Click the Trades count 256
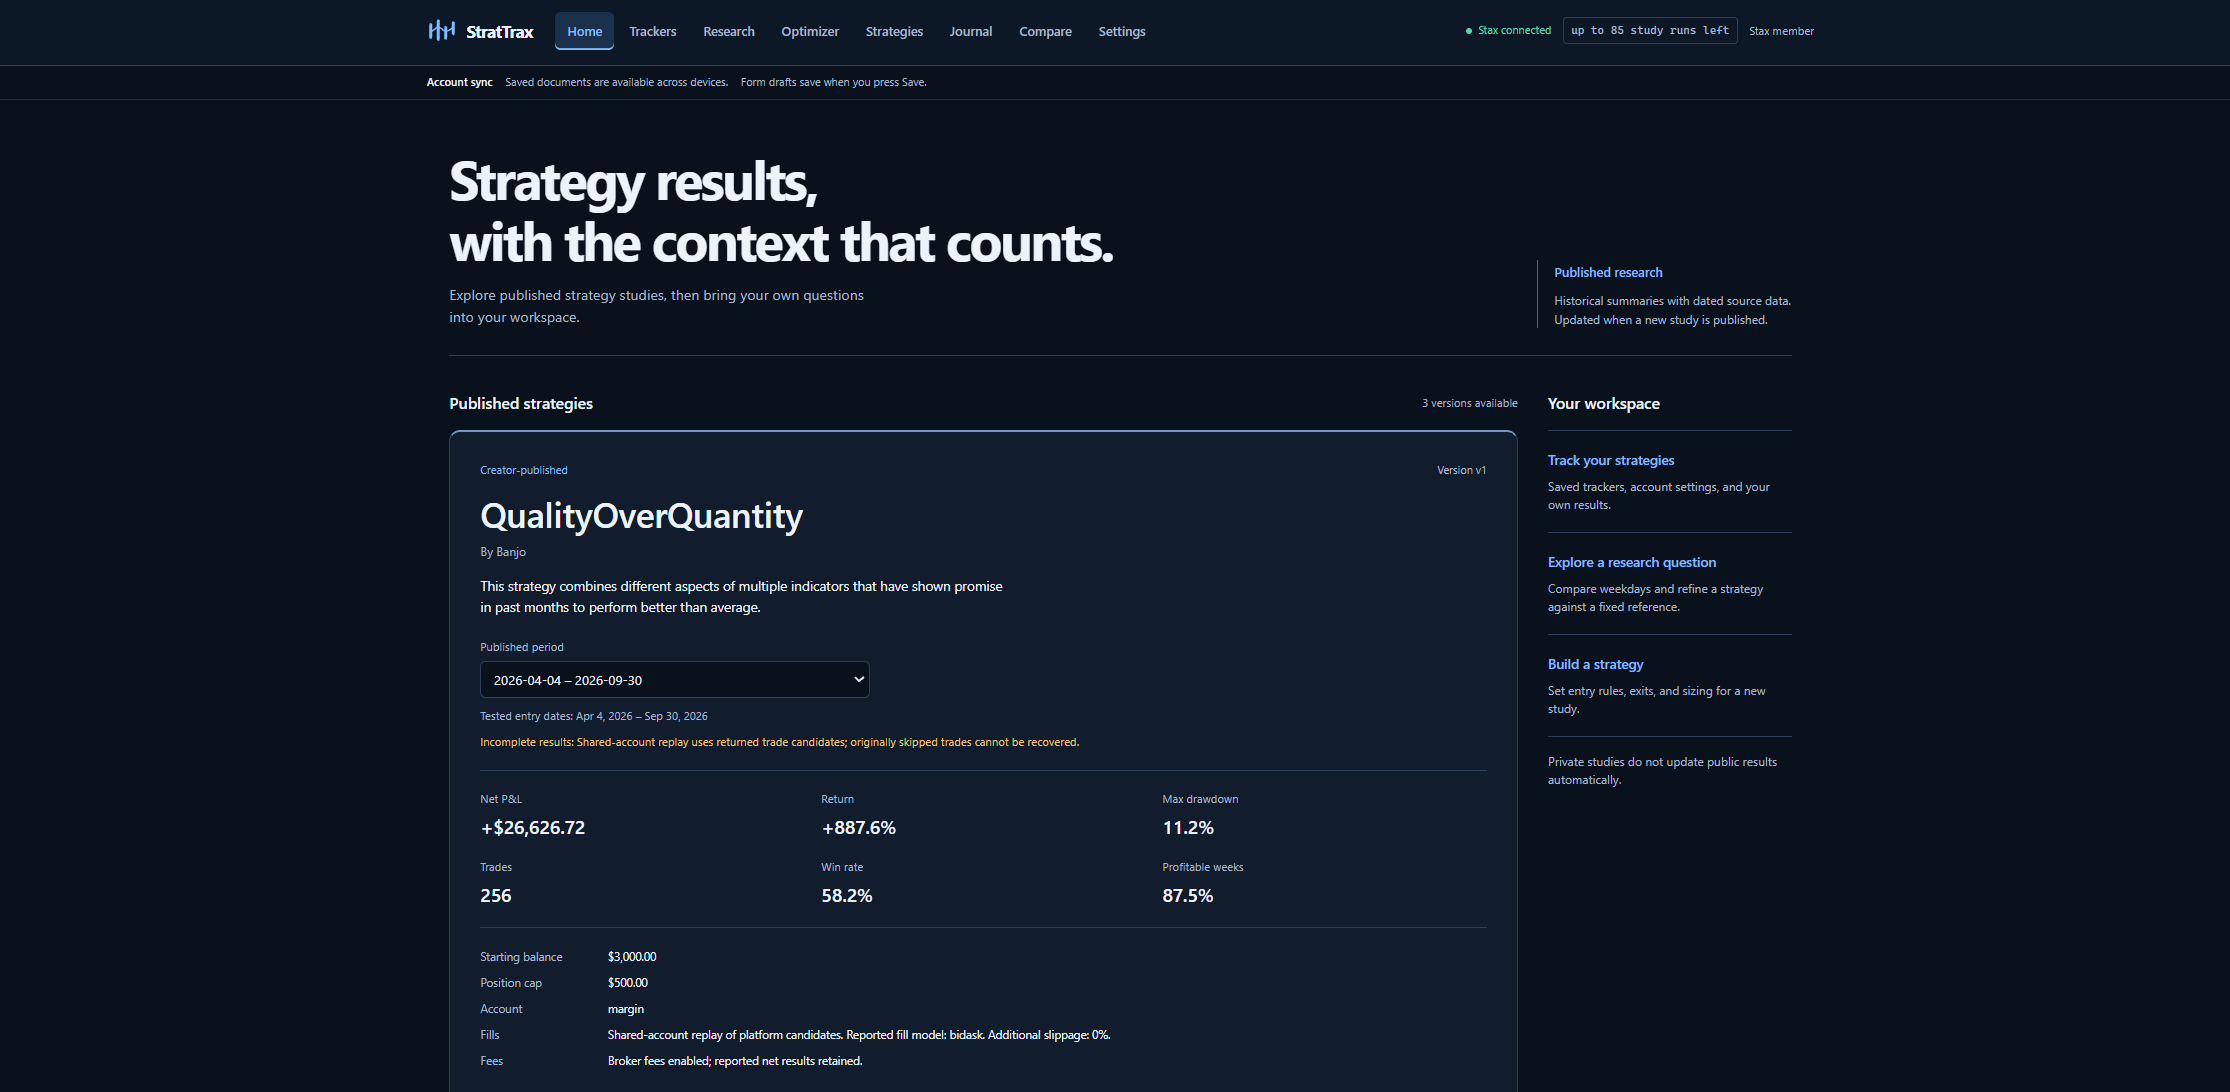 coord(495,895)
